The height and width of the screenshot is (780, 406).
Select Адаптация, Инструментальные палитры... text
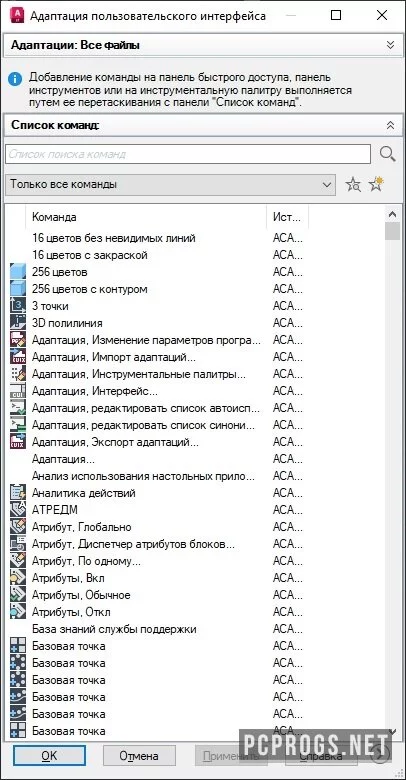click(x=139, y=374)
